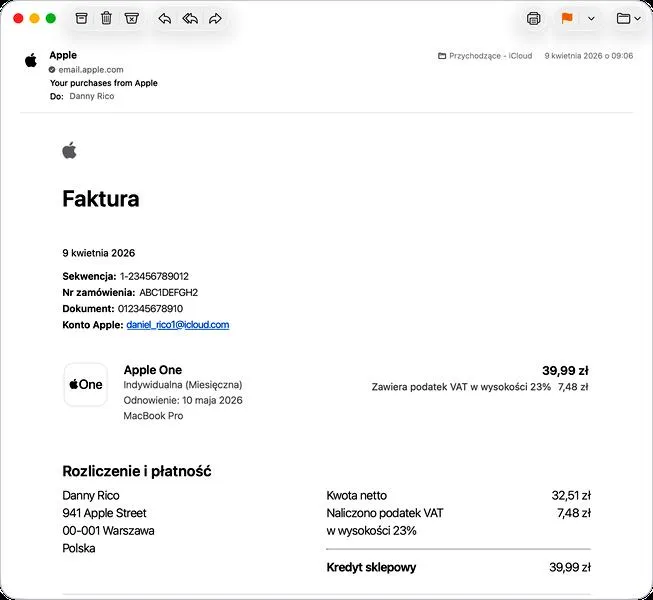Select the Apple sender avatar logo
The width and height of the screenshot is (653, 600).
[x=31, y=60]
